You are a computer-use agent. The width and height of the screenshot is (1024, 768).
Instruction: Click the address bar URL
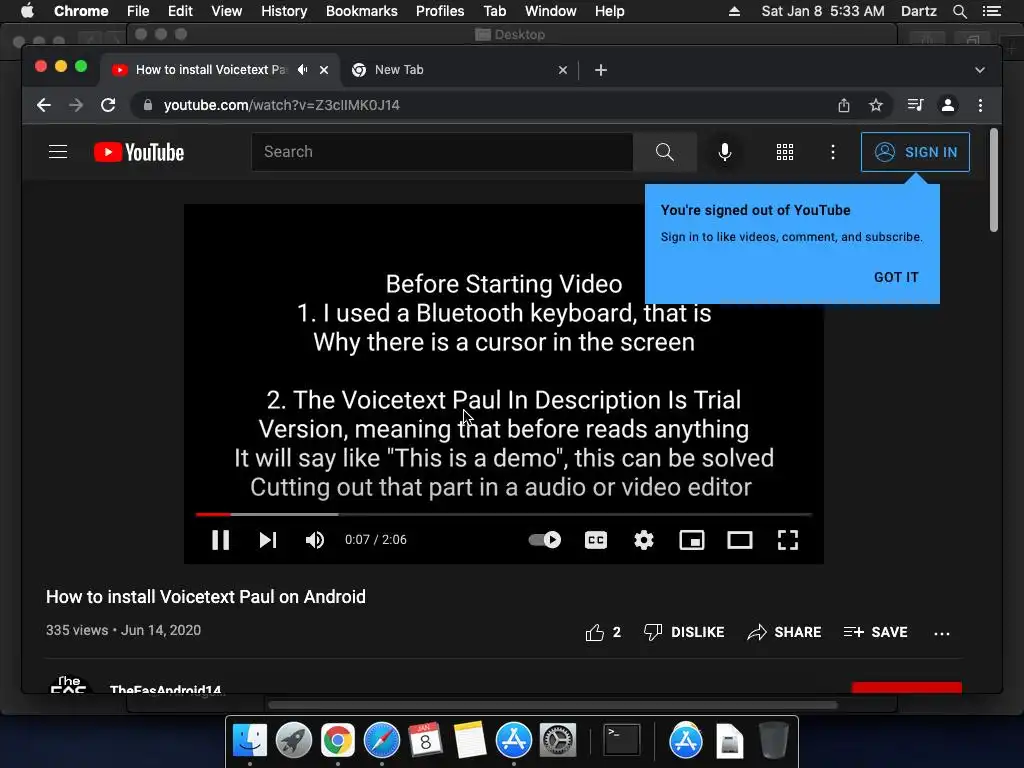tap(281, 105)
